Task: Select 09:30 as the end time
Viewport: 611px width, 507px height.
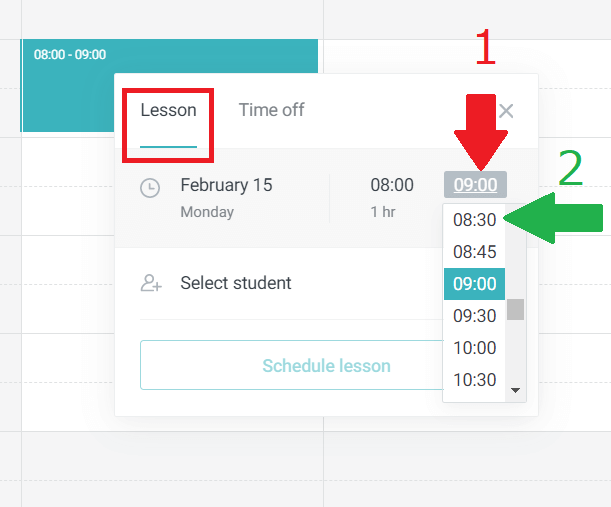Action: point(474,316)
